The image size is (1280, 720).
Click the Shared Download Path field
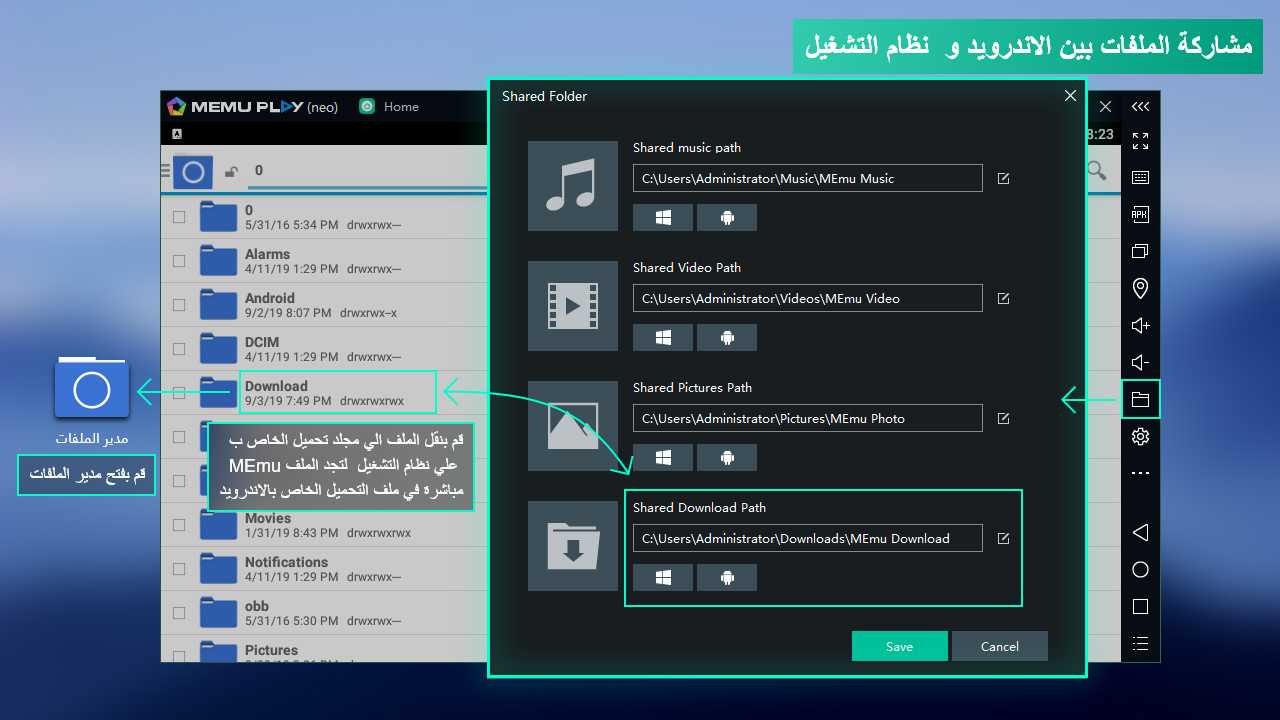808,538
